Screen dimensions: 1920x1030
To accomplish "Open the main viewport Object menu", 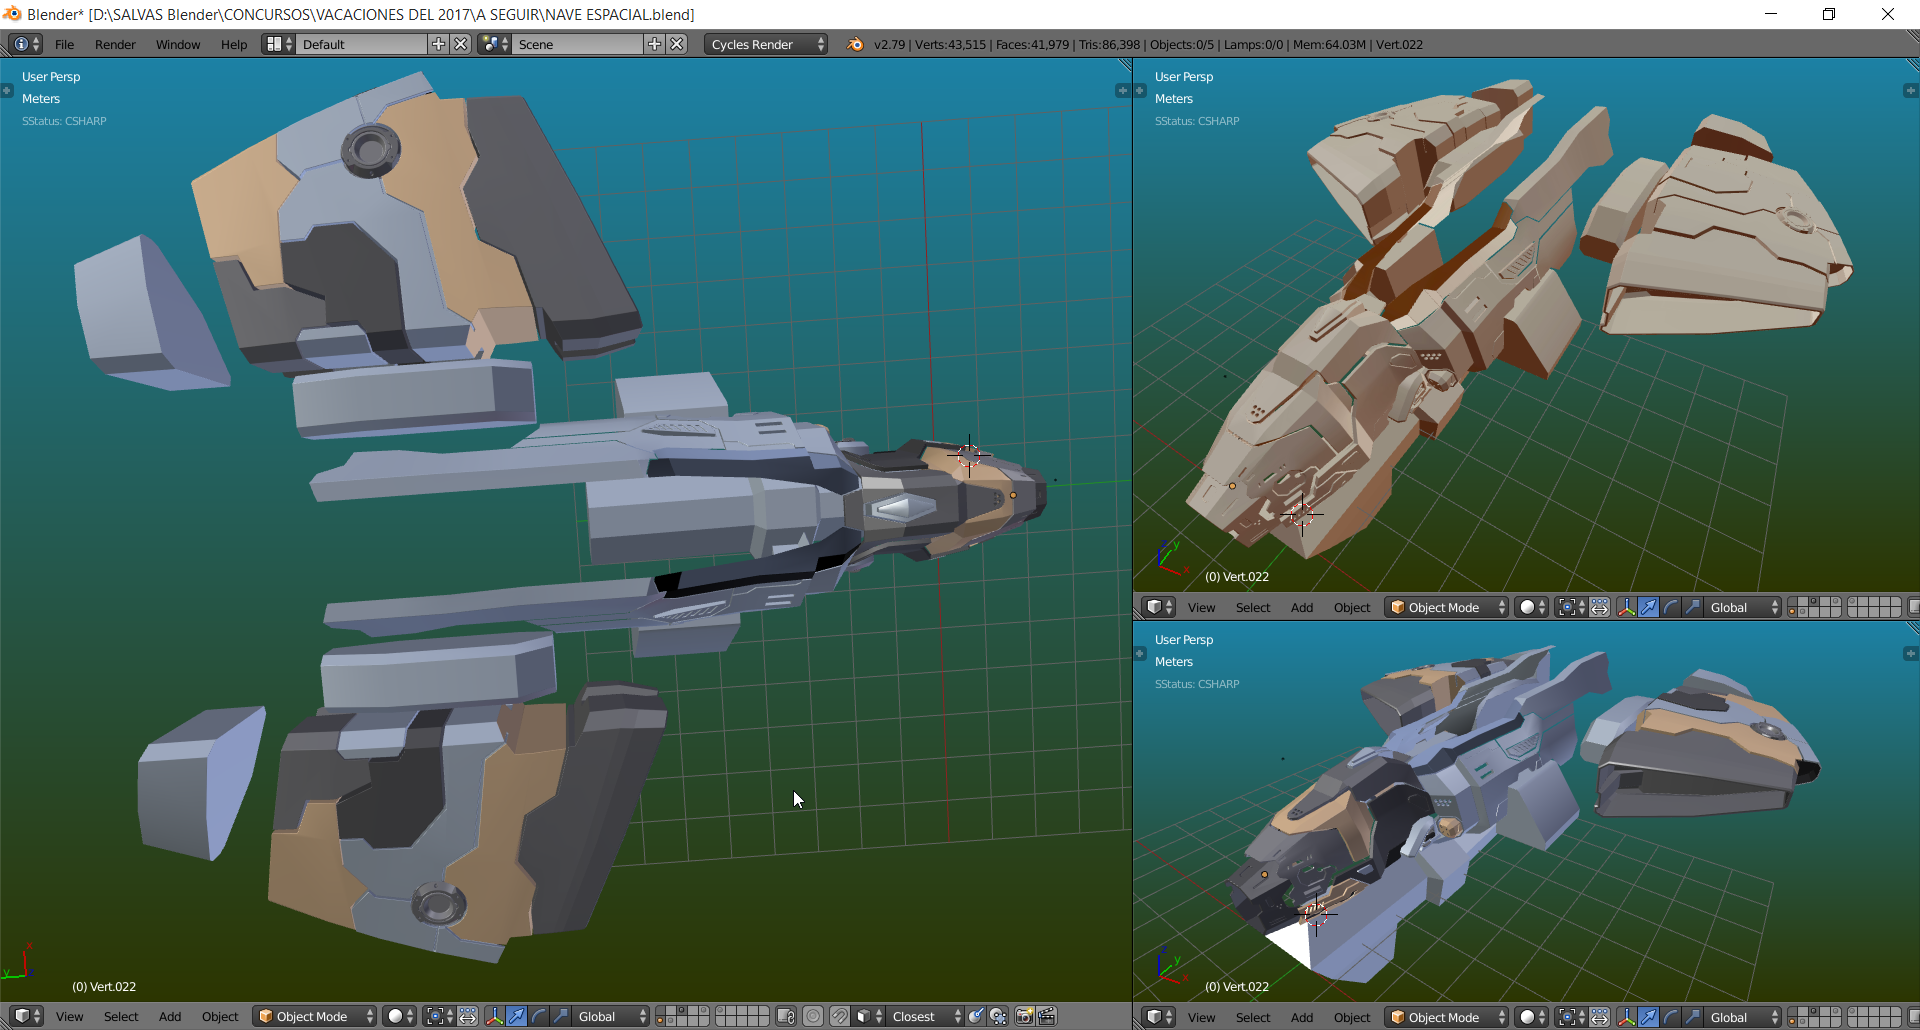I will [x=220, y=1016].
